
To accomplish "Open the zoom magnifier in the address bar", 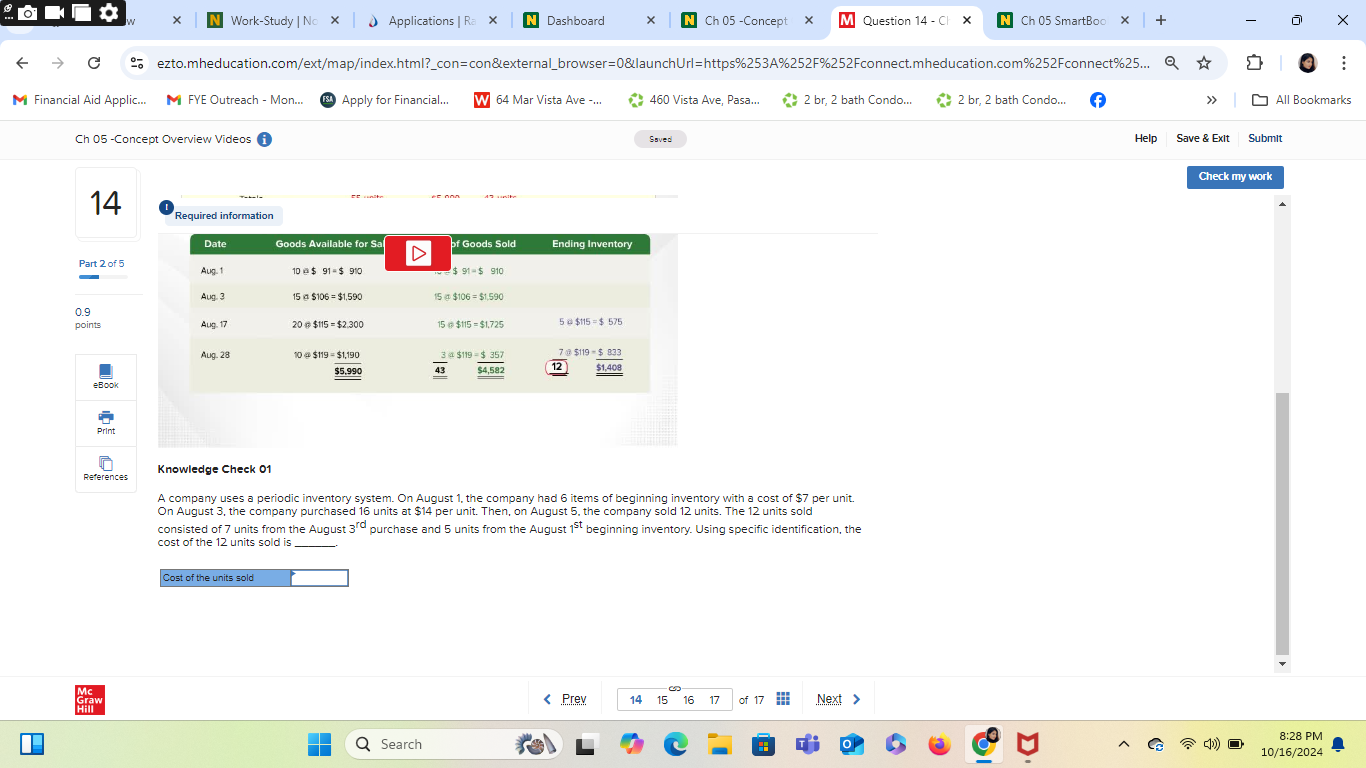I will click(1171, 63).
